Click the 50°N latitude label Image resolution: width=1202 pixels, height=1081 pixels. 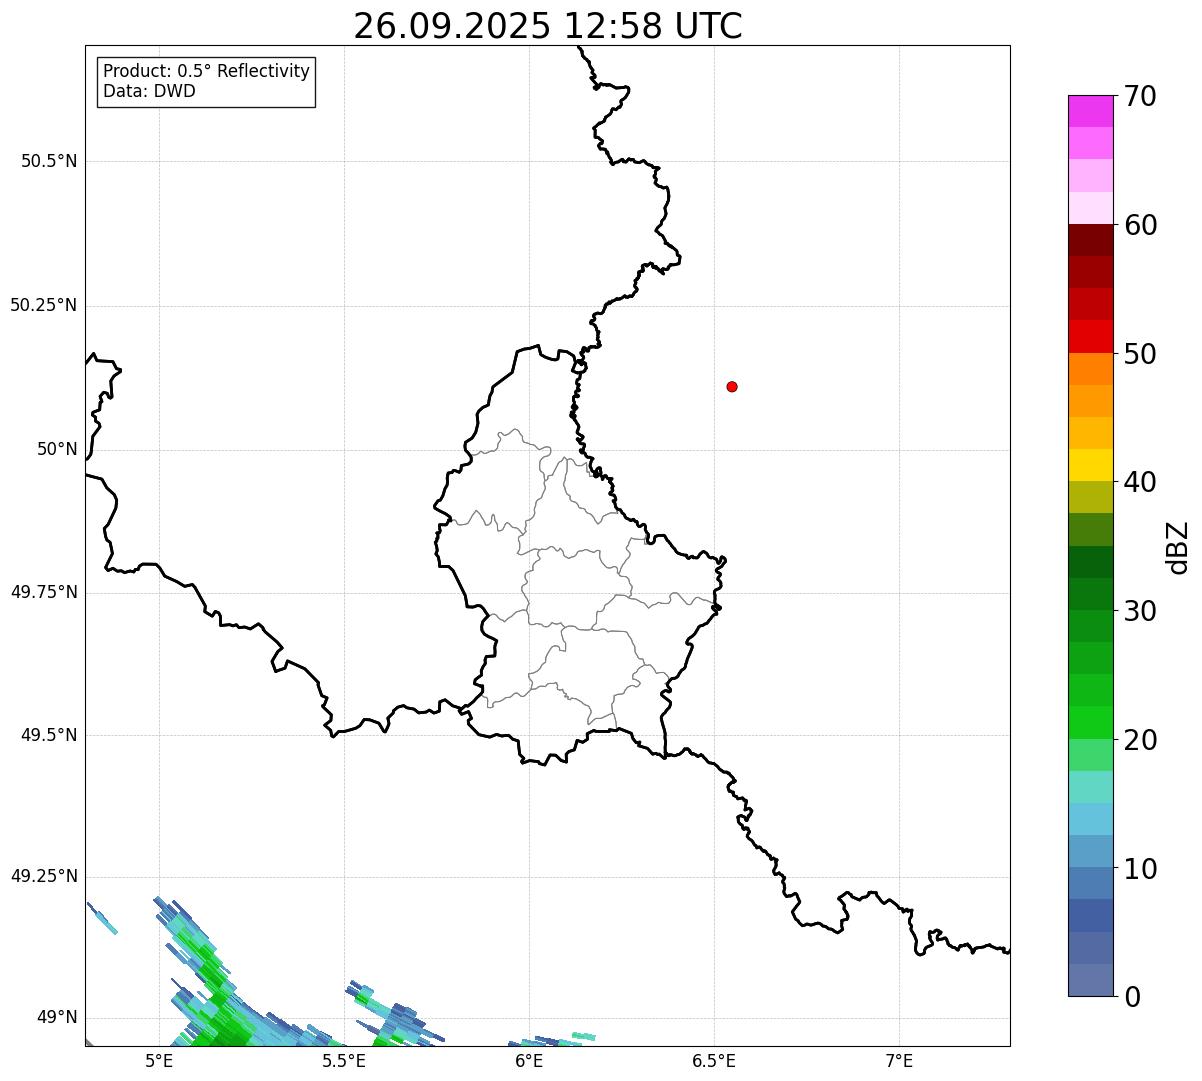(x=58, y=450)
